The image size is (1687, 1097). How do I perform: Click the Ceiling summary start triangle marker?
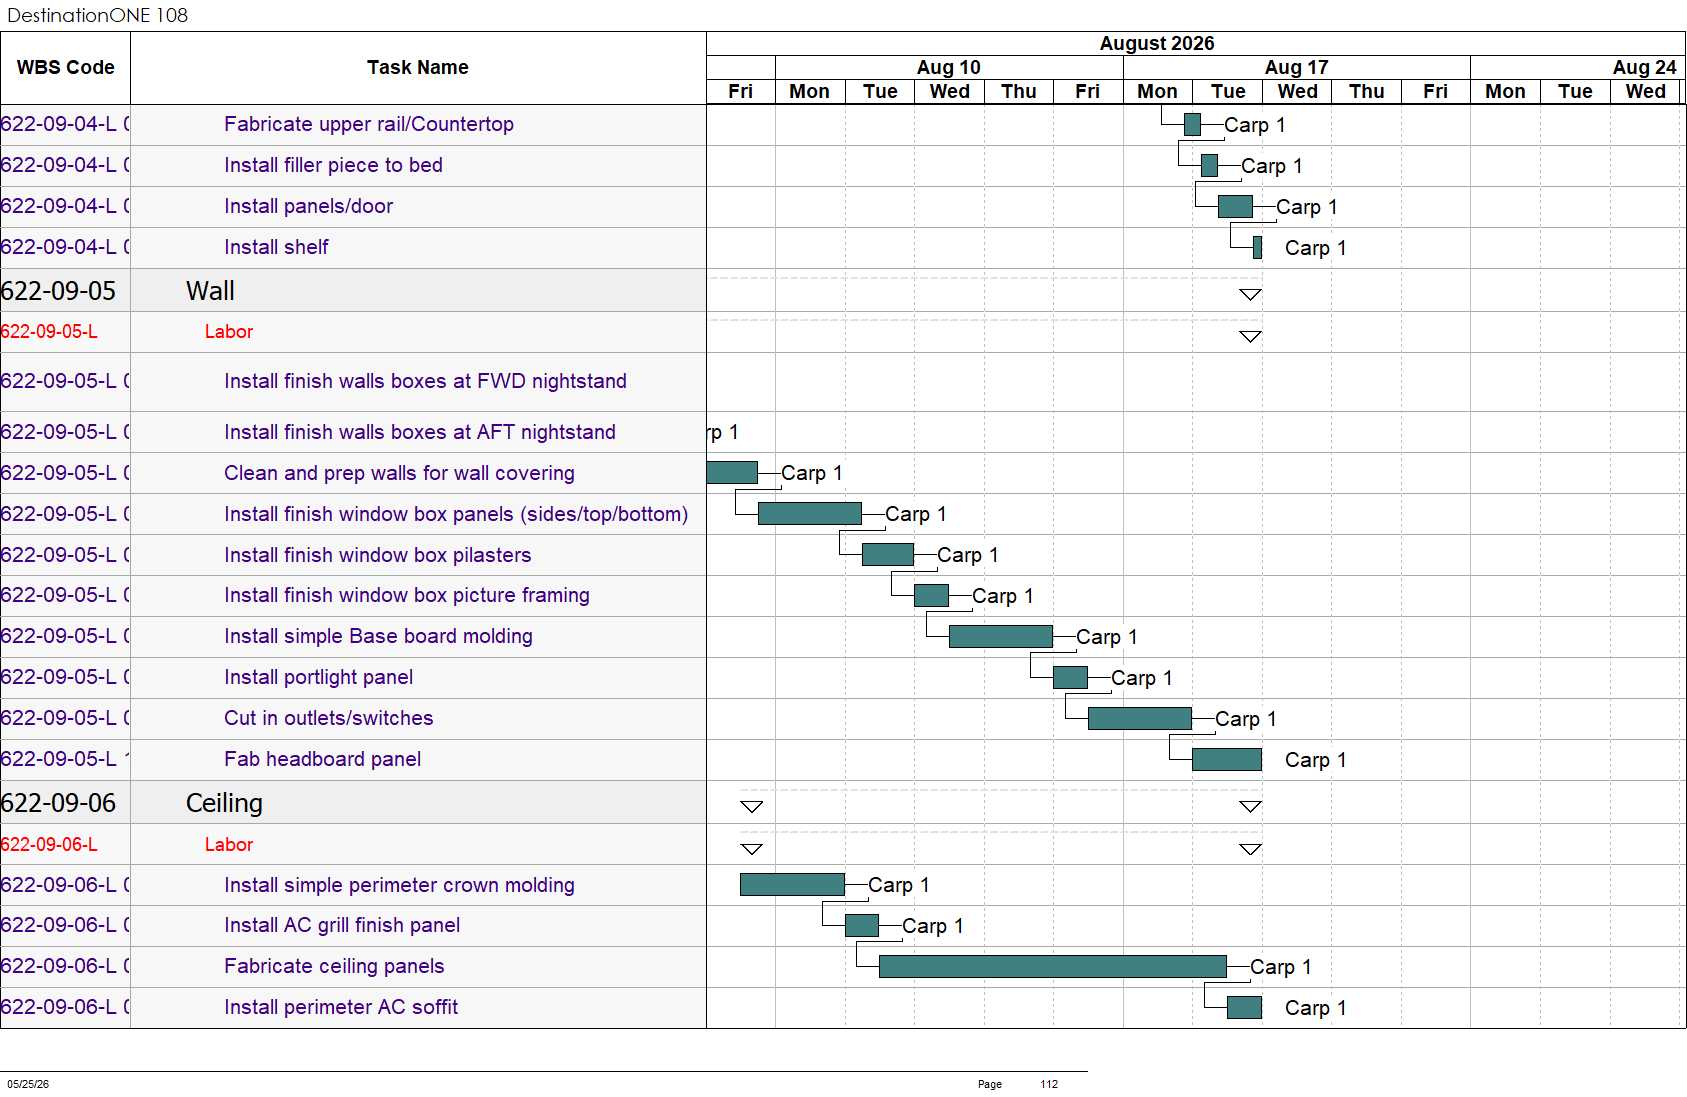pos(752,806)
